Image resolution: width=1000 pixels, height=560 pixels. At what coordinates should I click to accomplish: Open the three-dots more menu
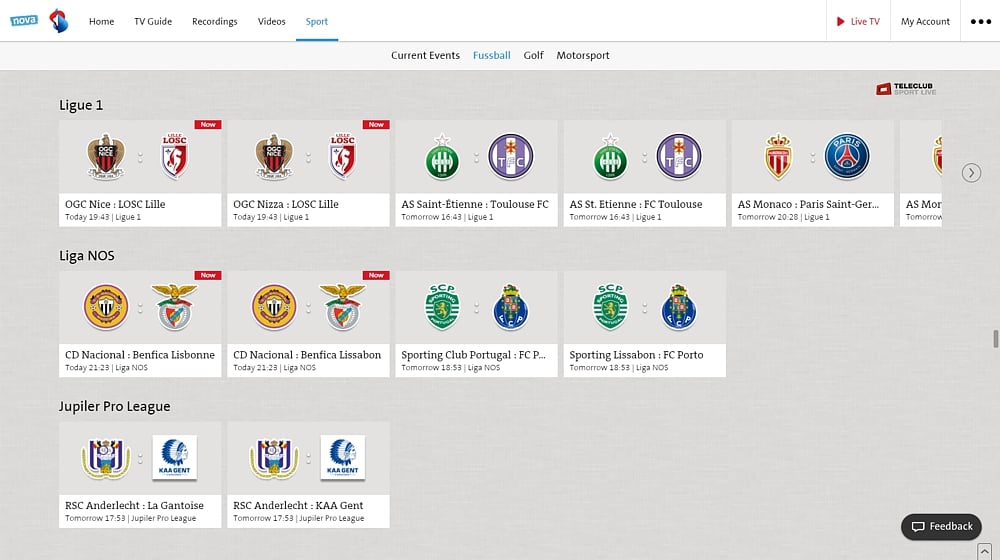click(980, 21)
